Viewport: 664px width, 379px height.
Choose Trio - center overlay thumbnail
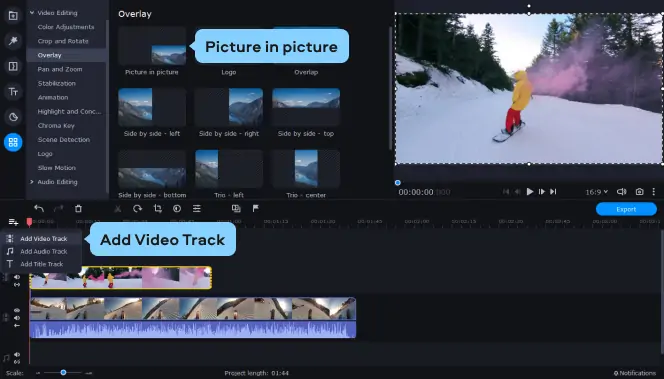tap(306, 169)
